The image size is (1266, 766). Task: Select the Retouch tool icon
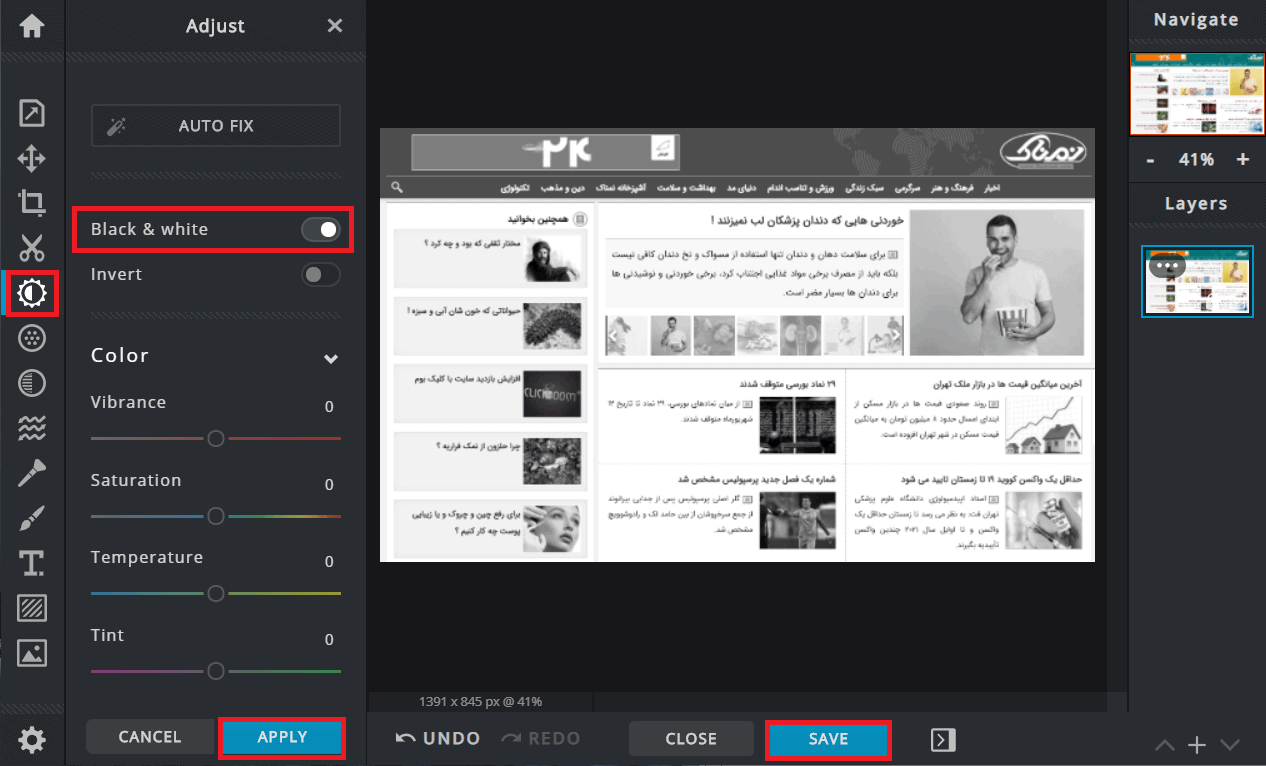pos(32,473)
